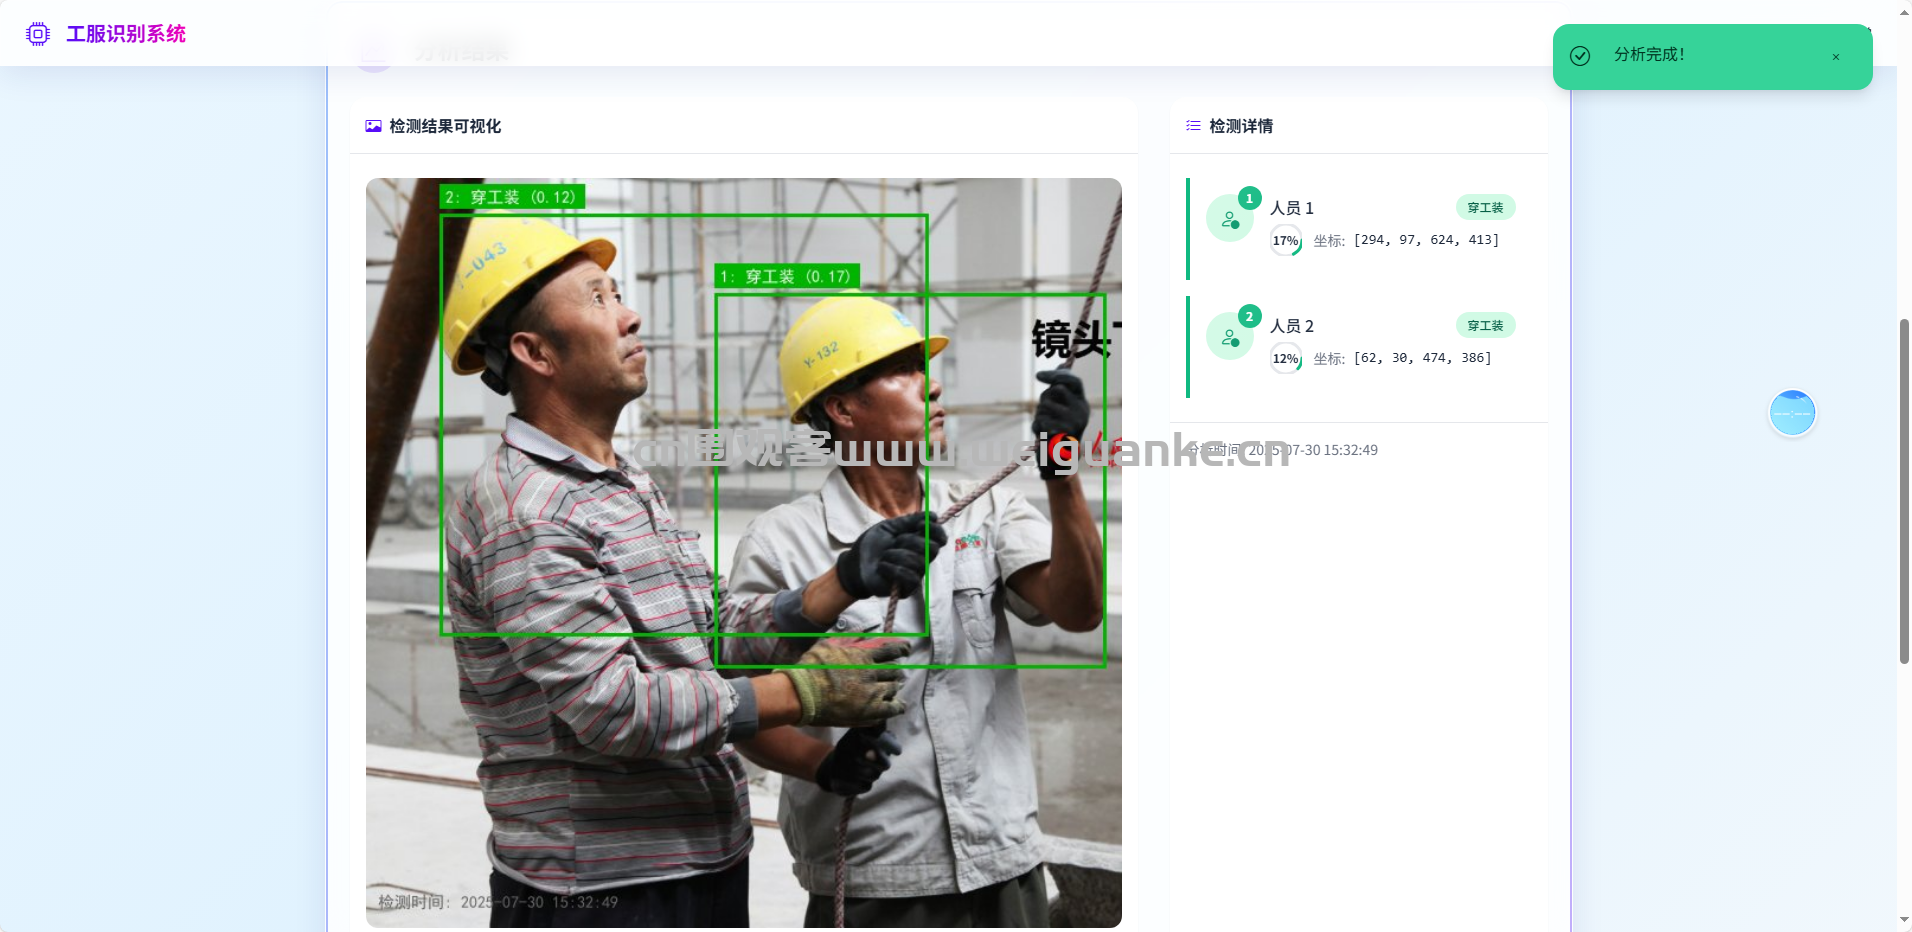1912x932 pixels.
Task: Click the scrollbar down arrow
Action: click(x=1904, y=920)
